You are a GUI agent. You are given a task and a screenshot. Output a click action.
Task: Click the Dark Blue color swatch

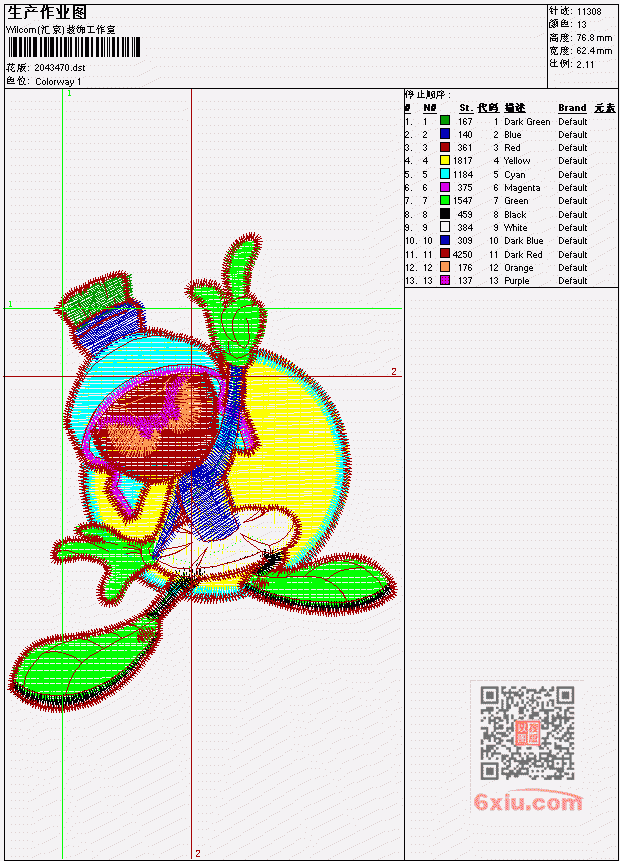[x=445, y=241]
